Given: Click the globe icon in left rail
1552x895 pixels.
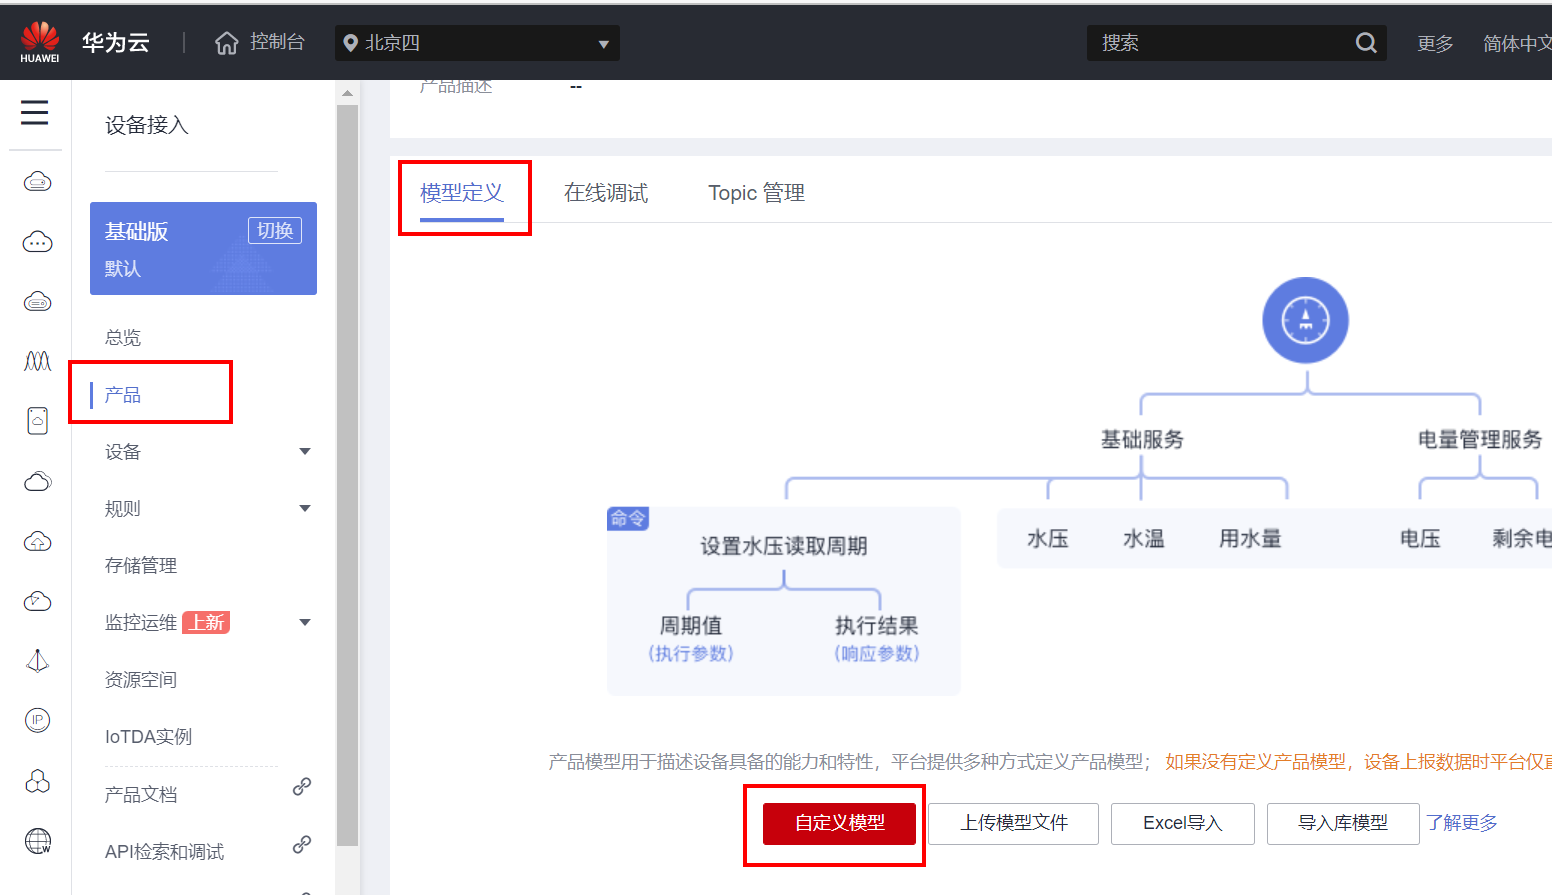Looking at the screenshot, I should tap(37, 841).
